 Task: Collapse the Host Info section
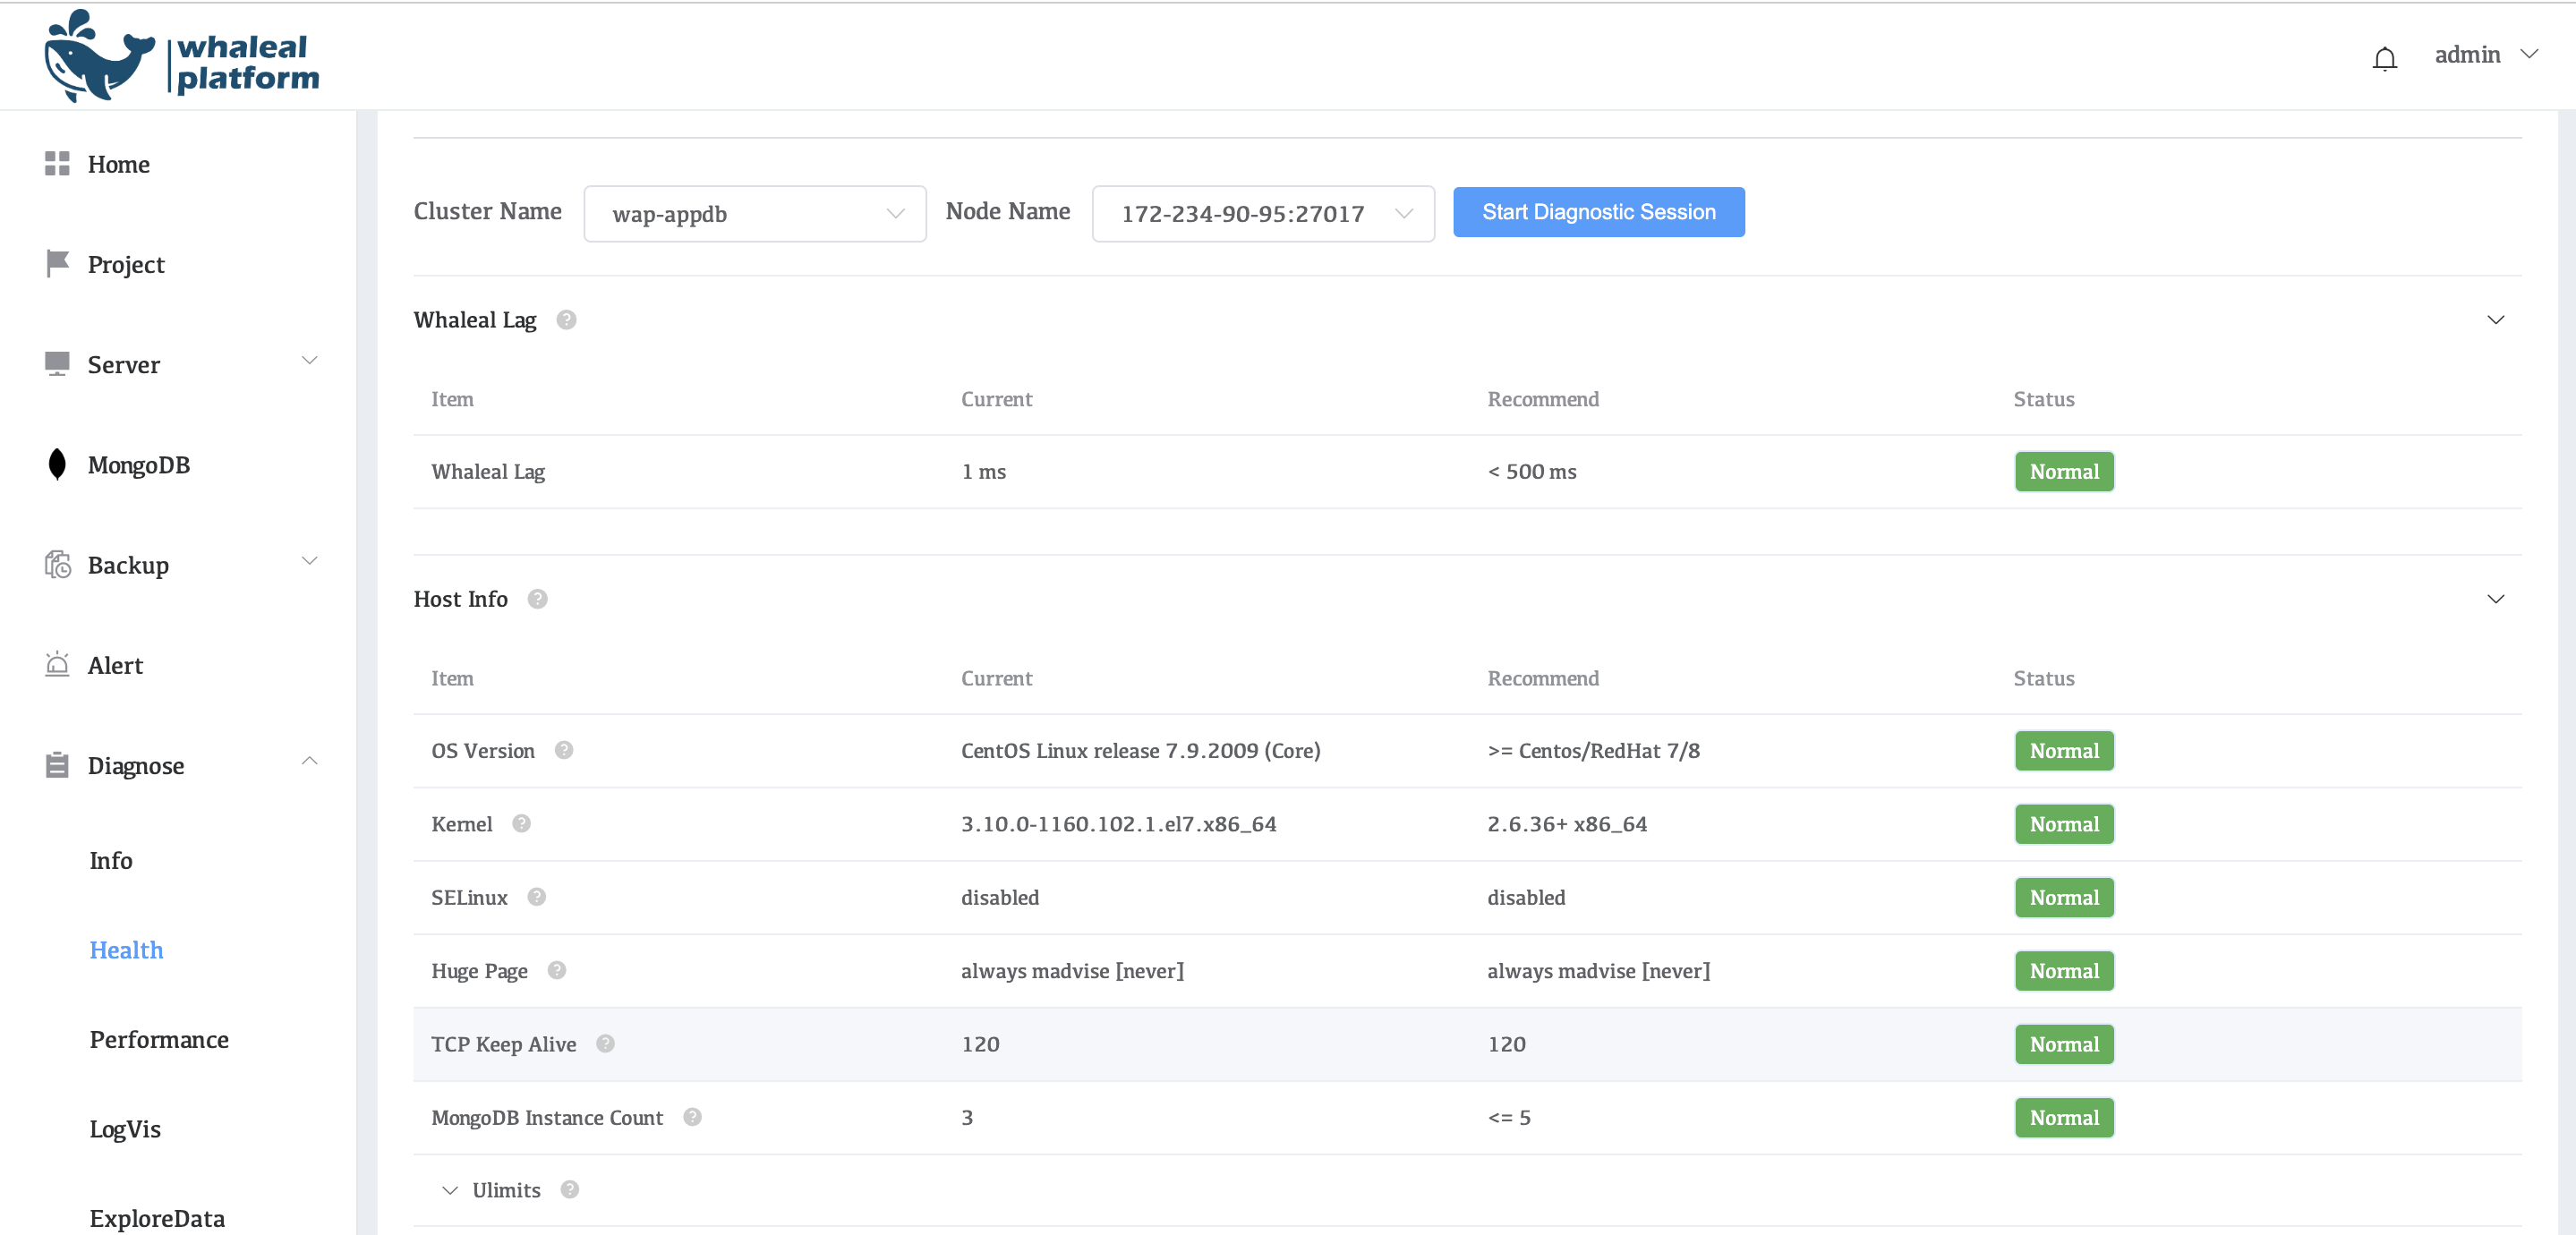tap(2495, 599)
